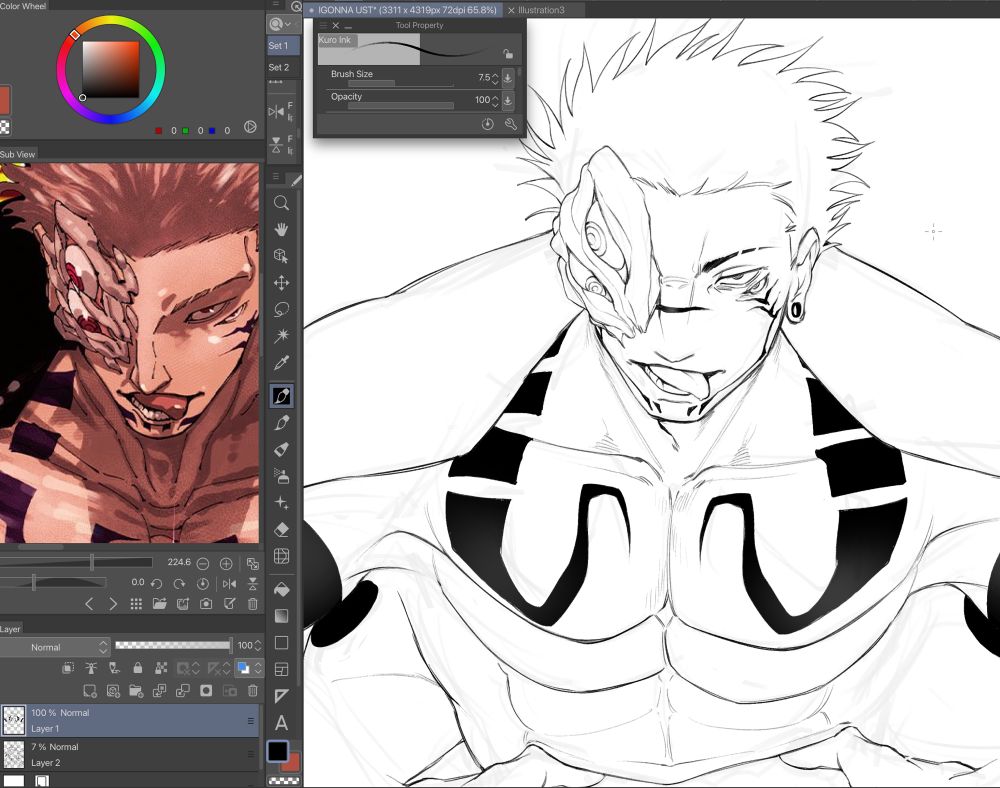Select the Pencil tool
Screen dimensions: 1000x788
pos(281,423)
